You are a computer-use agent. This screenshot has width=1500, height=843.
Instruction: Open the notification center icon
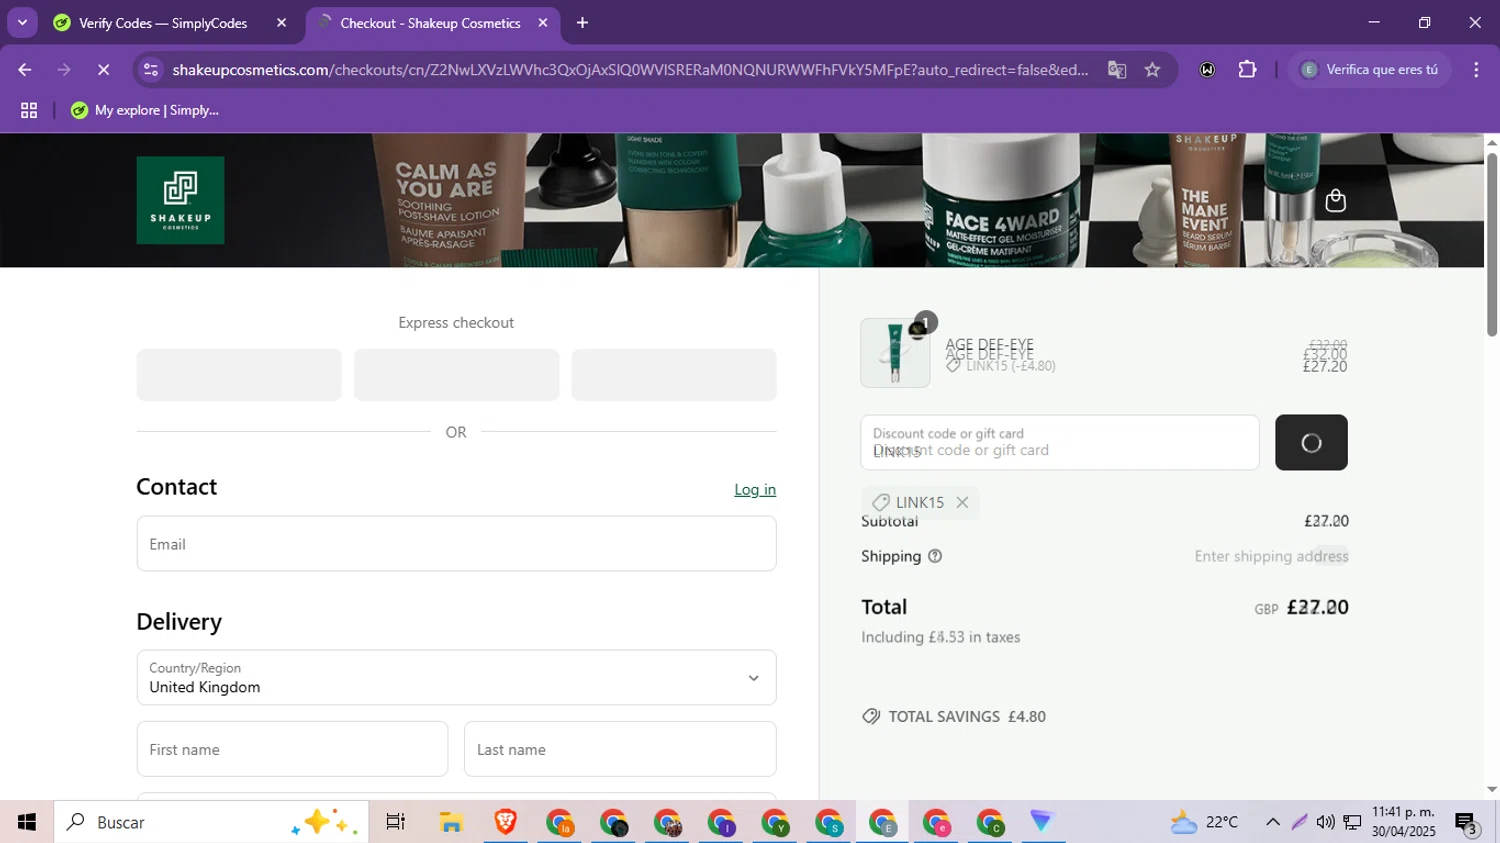(x=1466, y=822)
